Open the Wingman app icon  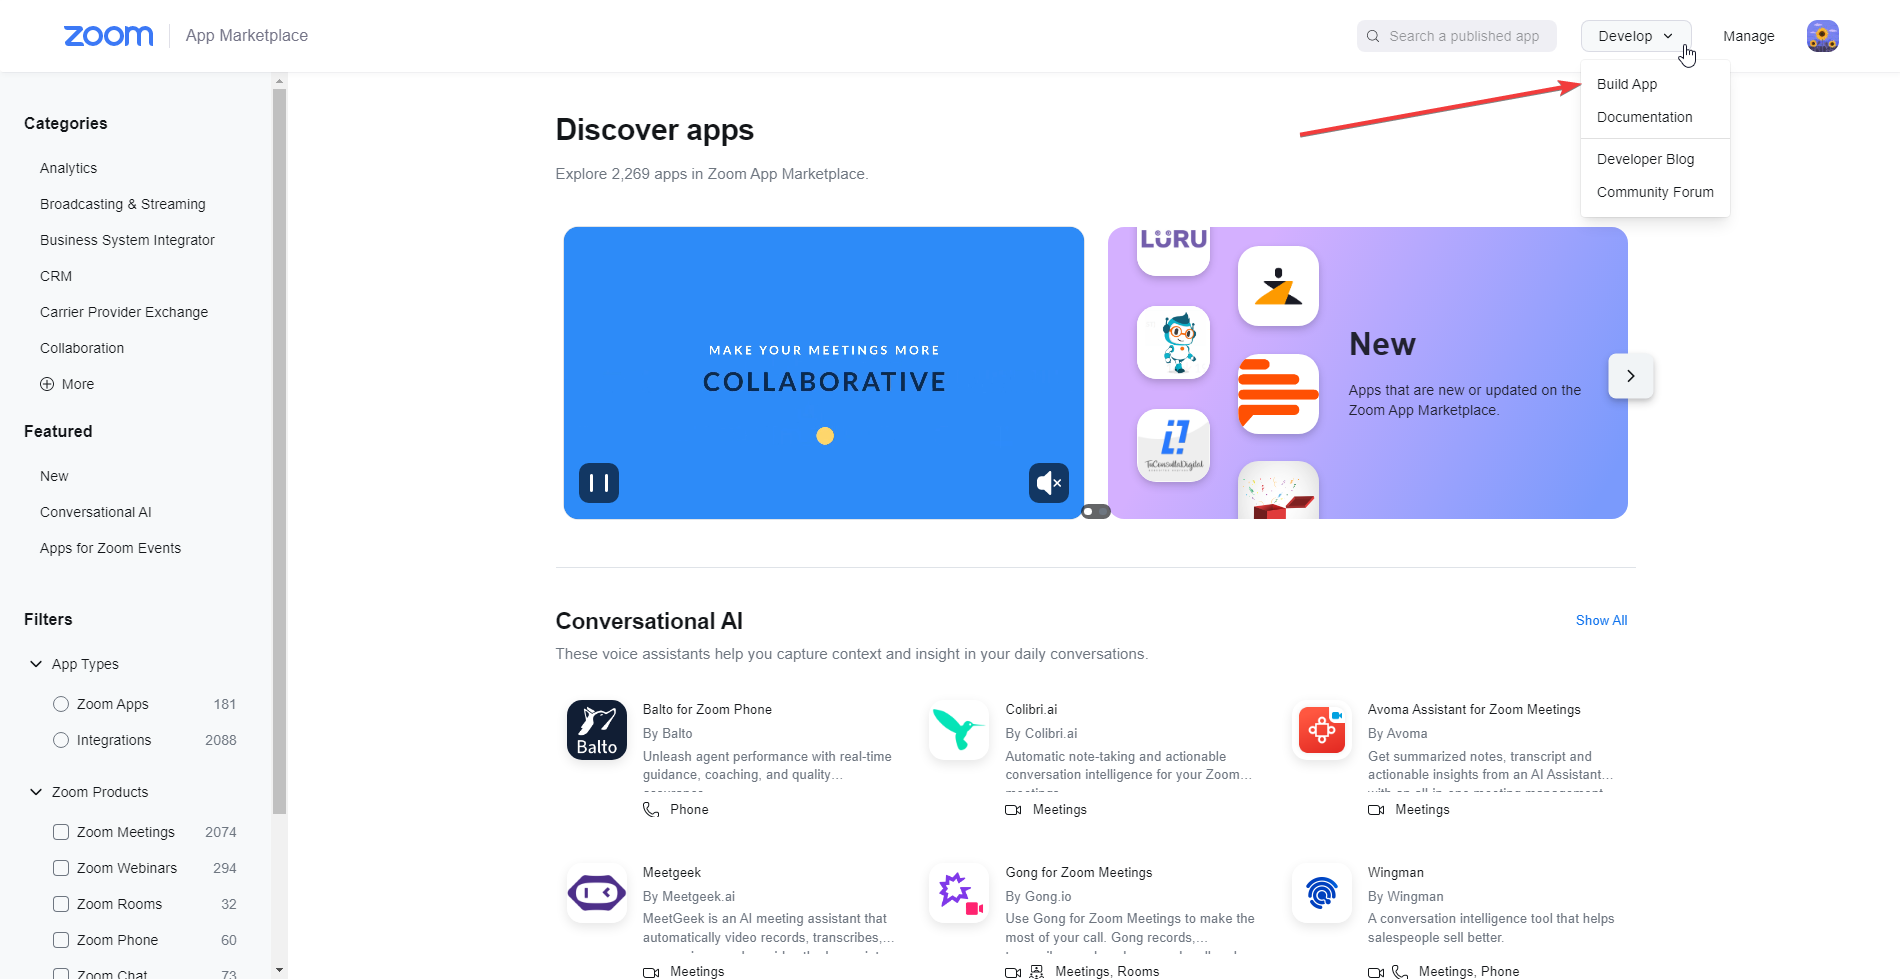point(1322,893)
